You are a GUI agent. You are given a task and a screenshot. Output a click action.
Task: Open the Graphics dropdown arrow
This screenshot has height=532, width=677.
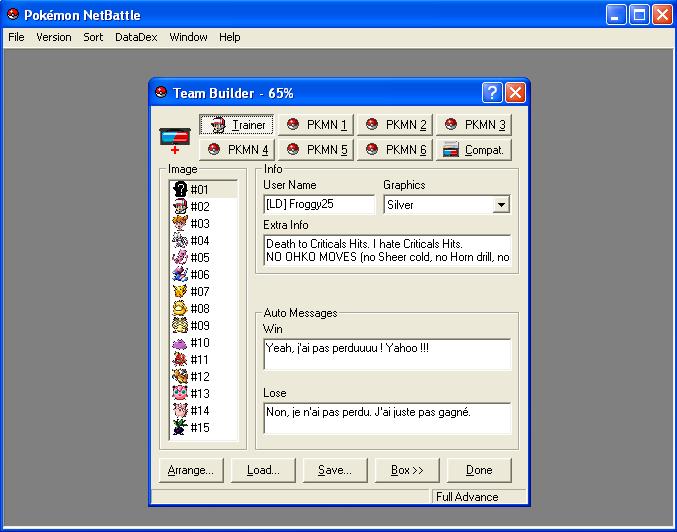point(501,205)
